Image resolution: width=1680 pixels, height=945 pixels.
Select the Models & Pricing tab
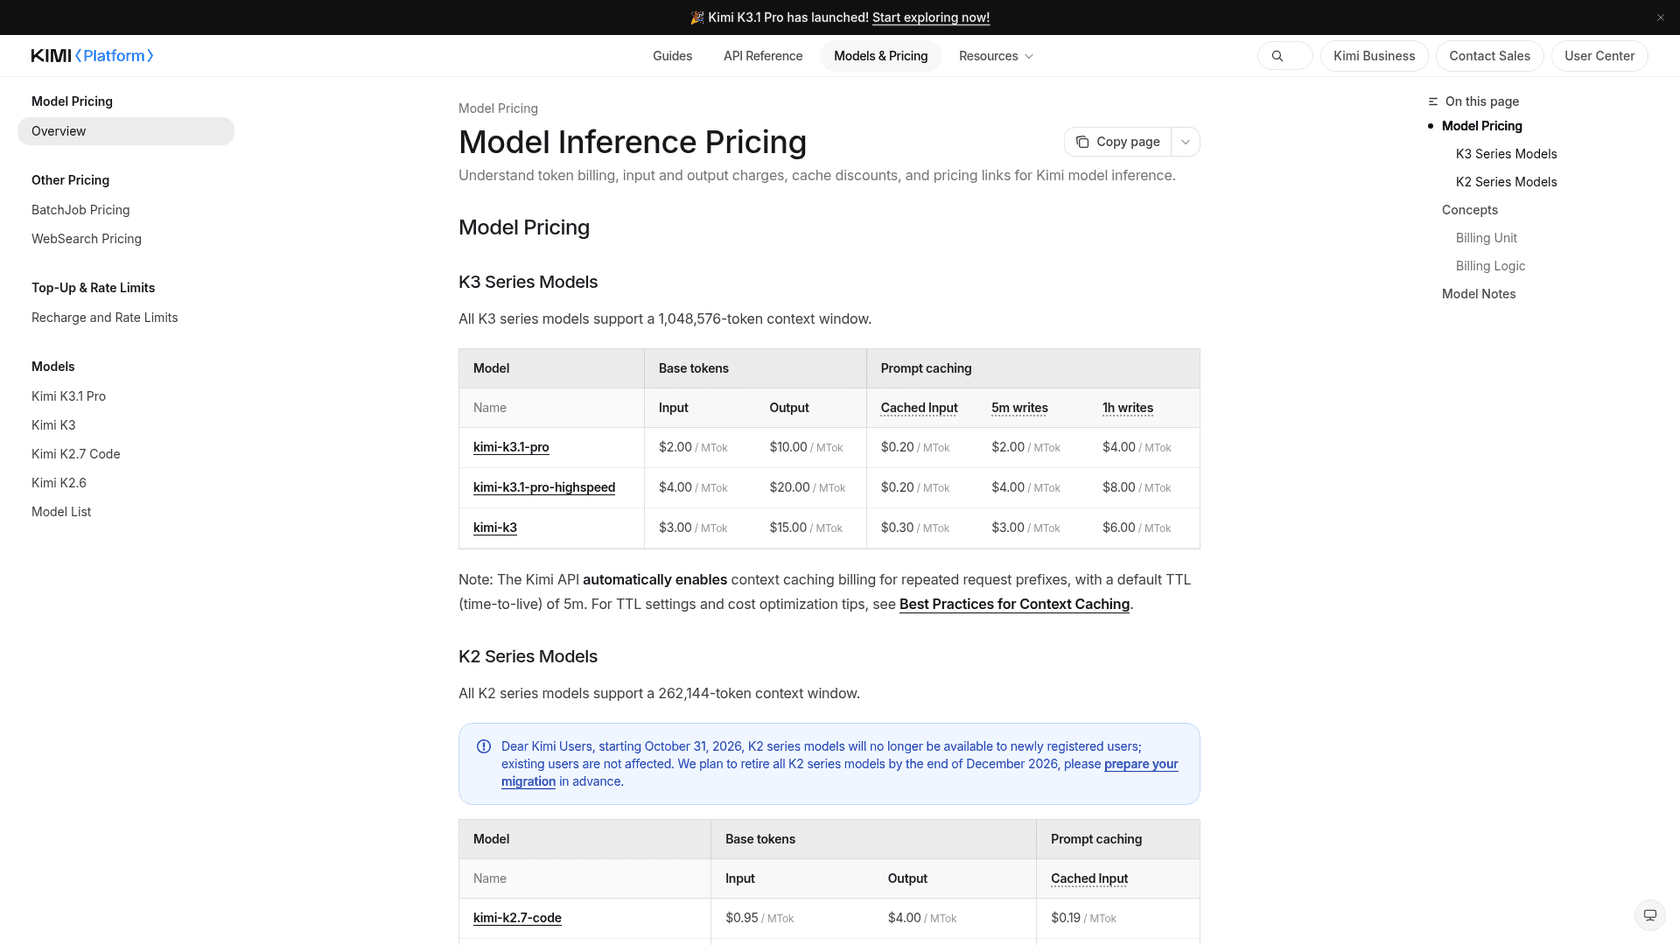click(881, 56)
